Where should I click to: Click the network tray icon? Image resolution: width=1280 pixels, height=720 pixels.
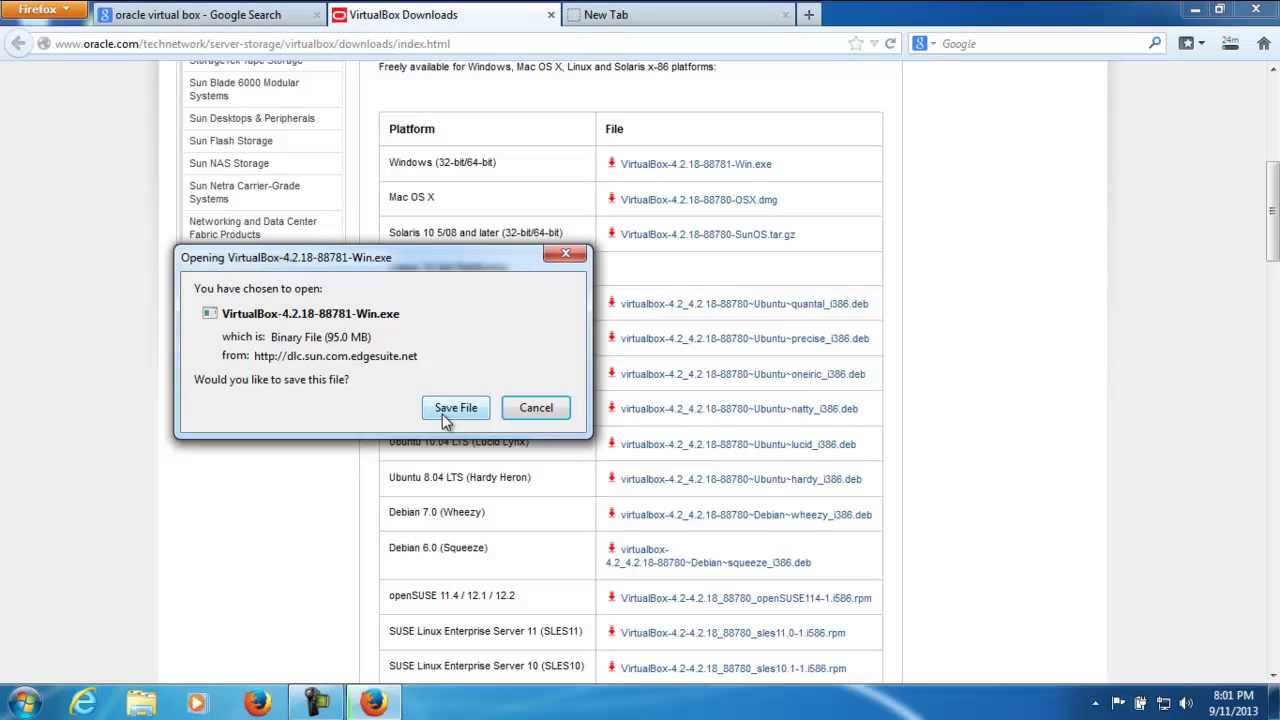pos(1164,703)
